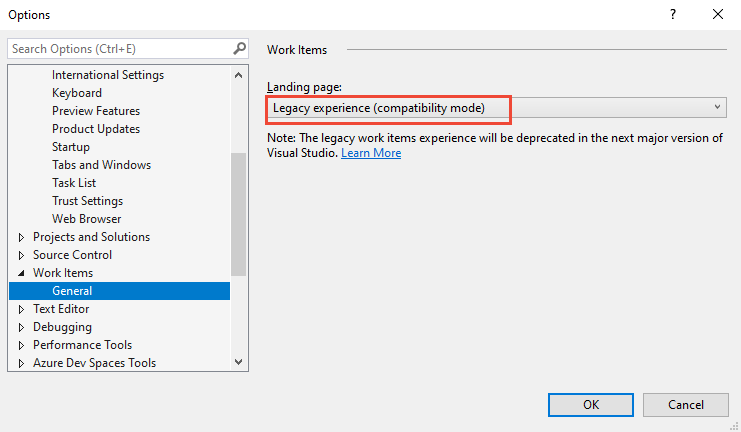741x432 pixels.
Task: Expand the Text Editor node
Action: (x=22, y=309)
